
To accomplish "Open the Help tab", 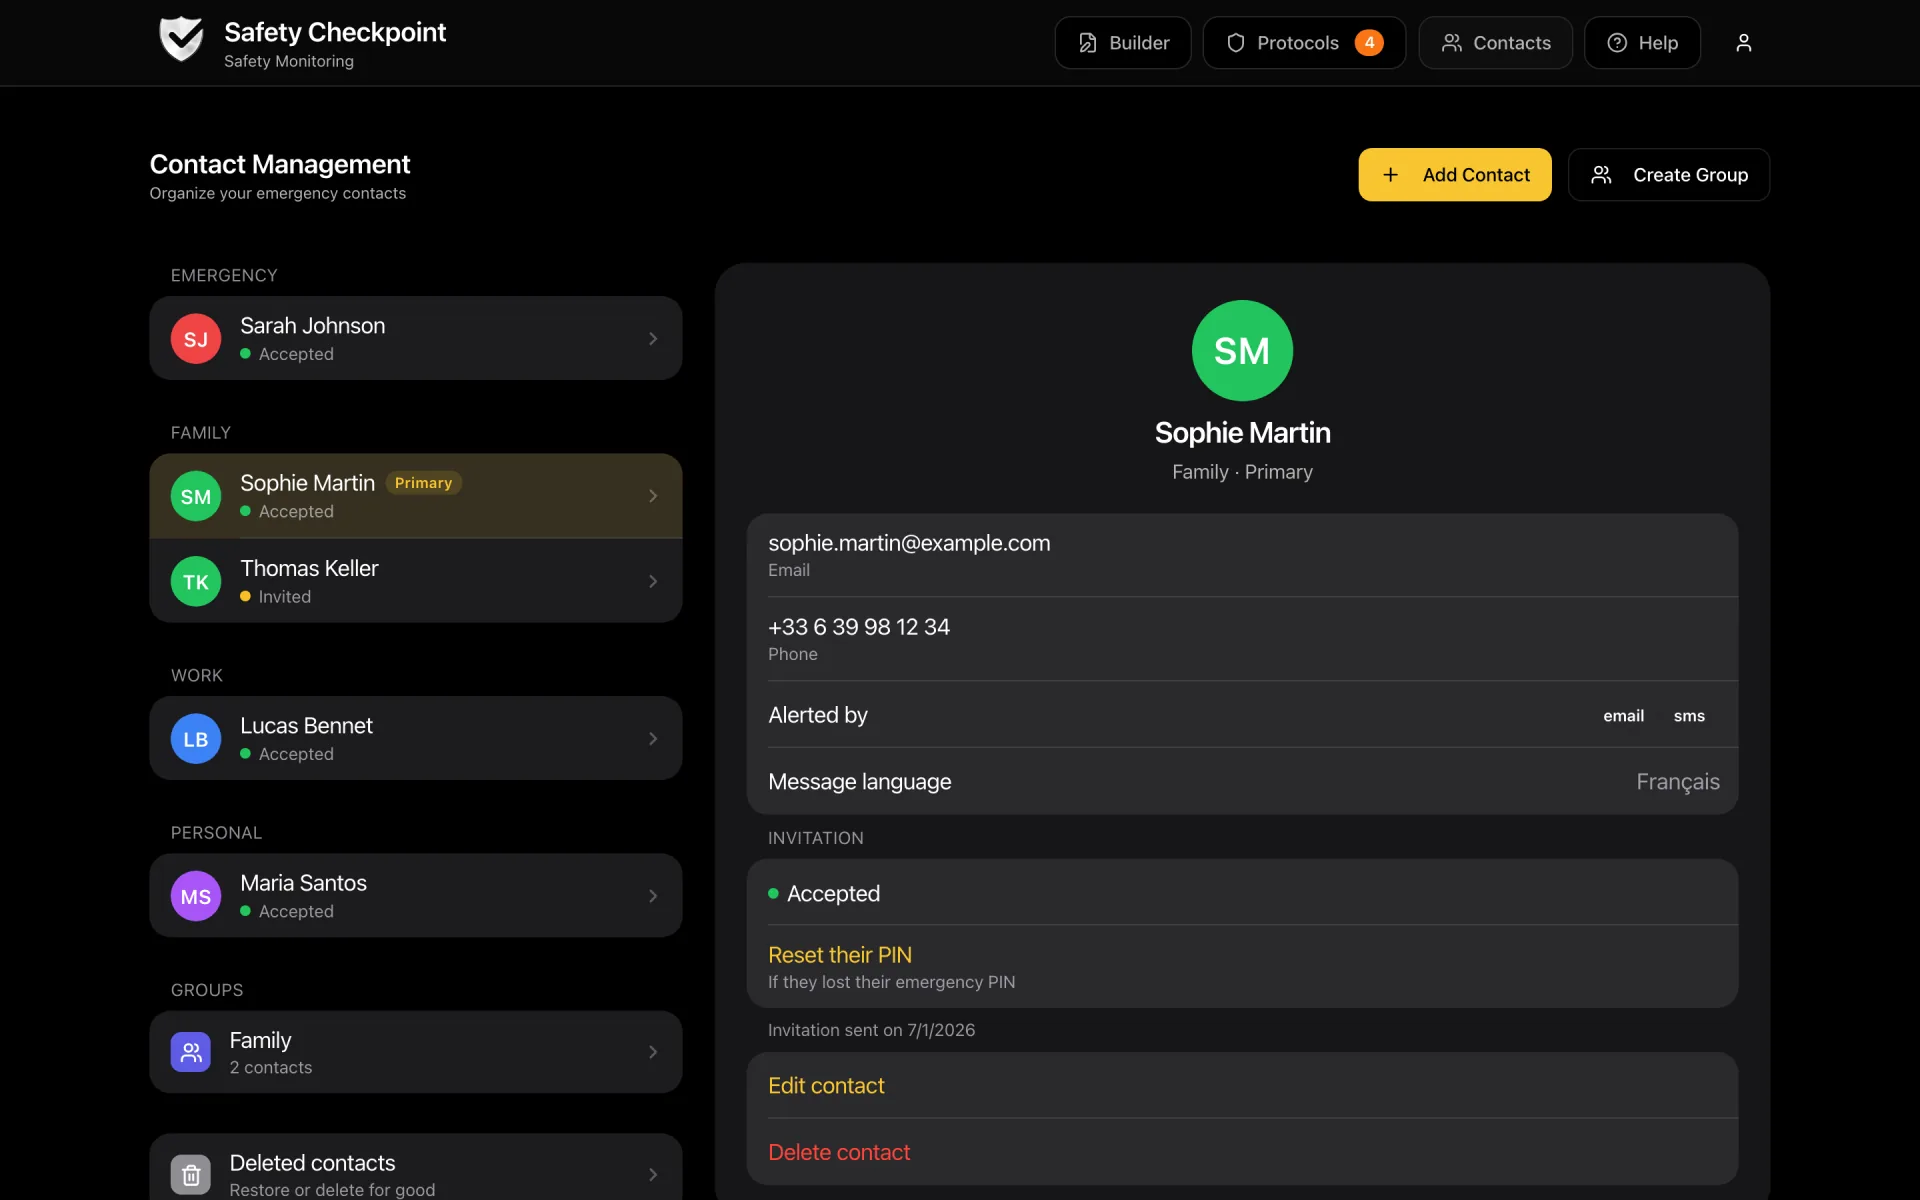I will pyautogui.click(x=1642, y=43).
